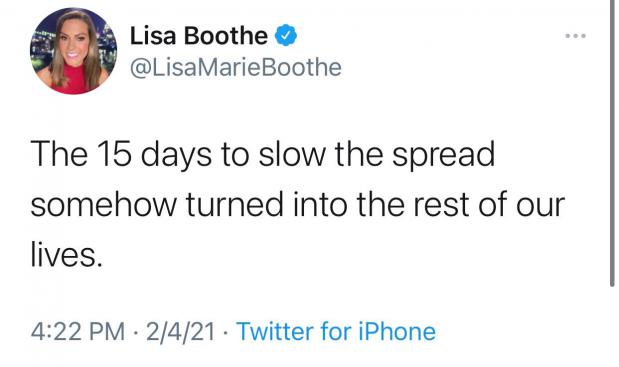Click the word 'turned' in the tweet

pos(234,205)
